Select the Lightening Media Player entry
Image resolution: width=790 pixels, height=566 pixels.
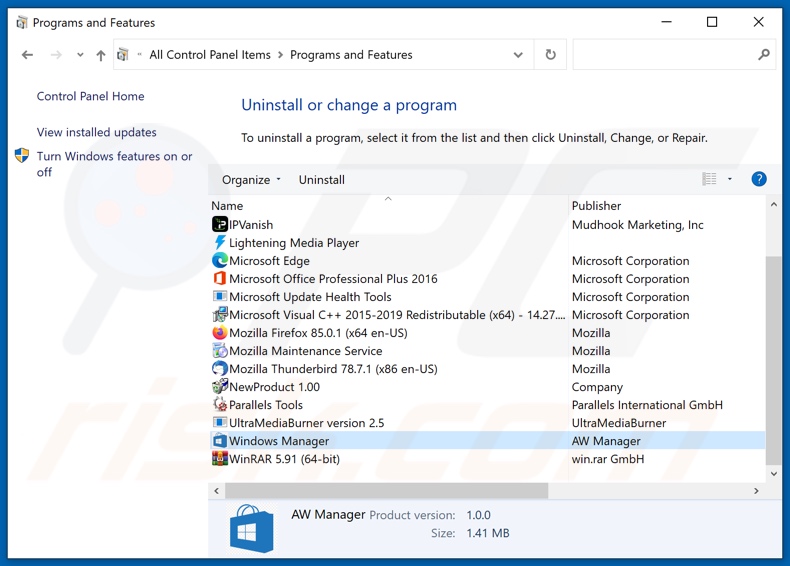(x=294, y=243)
